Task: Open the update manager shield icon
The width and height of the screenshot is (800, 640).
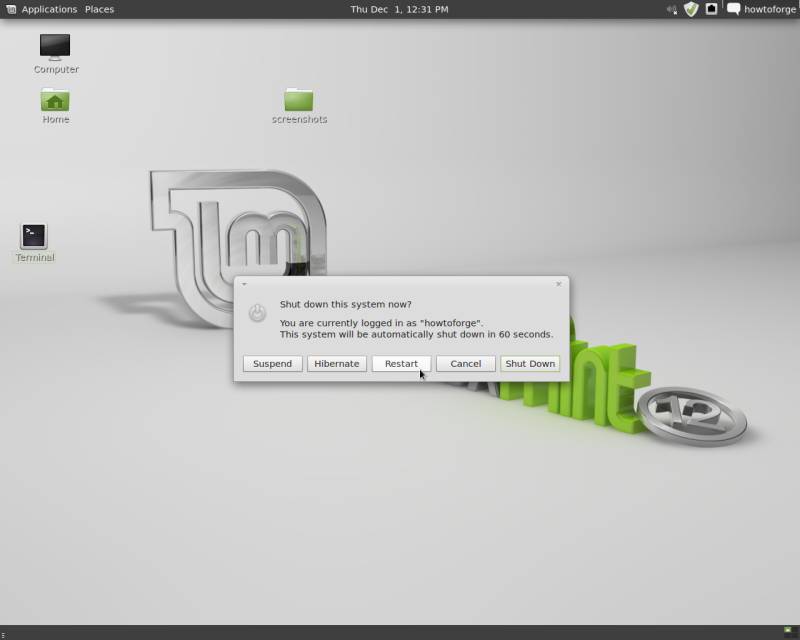Action: tap(691, 9)
